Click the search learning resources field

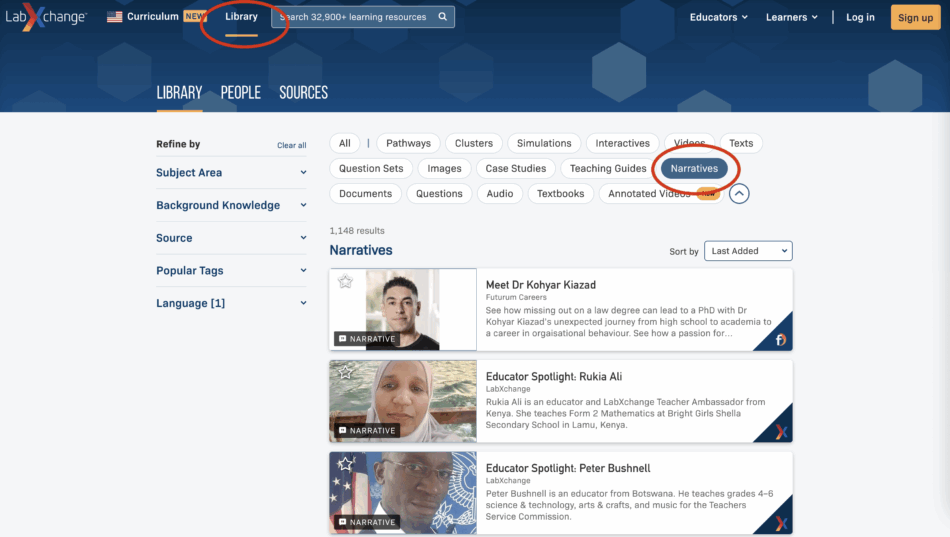point(363,17)
